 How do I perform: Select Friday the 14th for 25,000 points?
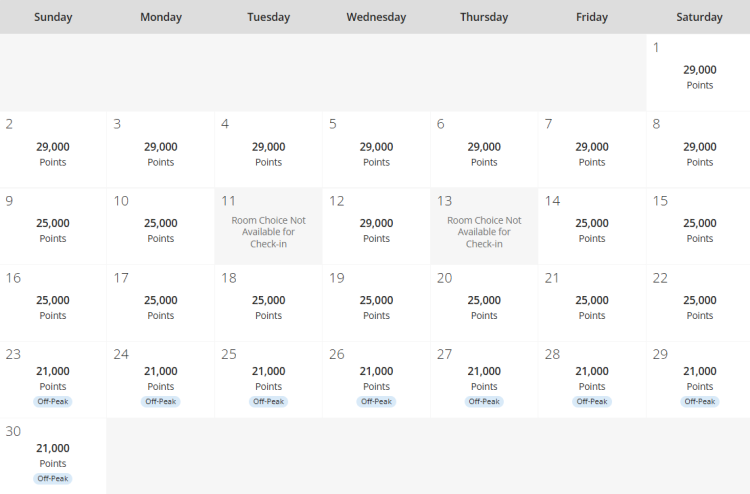point(592,226)
